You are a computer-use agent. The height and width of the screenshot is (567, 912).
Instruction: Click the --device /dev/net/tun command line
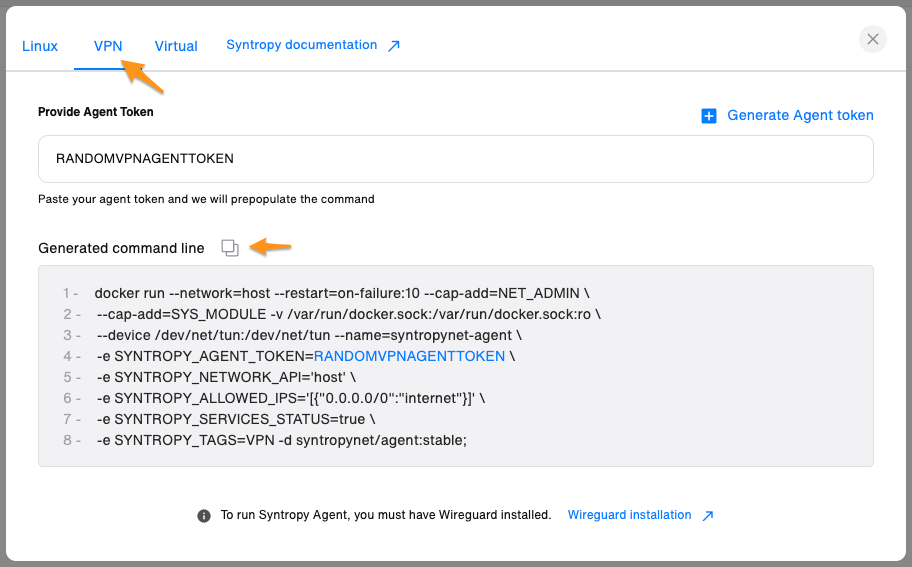(309, 335)
